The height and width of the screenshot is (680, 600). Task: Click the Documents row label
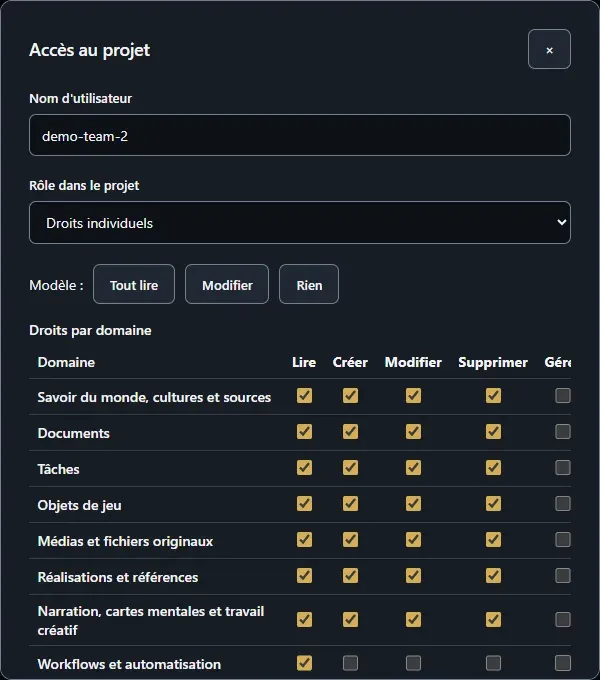[74, 433]
